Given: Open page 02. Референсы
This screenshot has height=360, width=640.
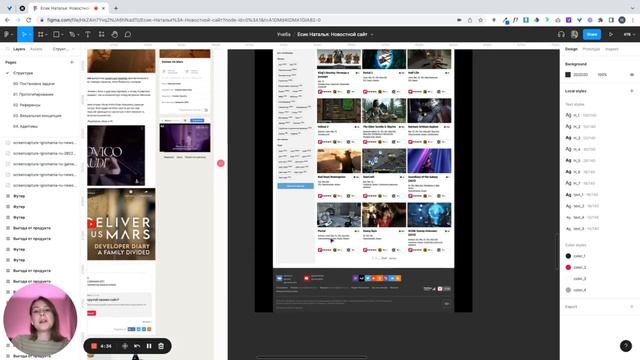Looking at the screenshot, I should 27,105.
